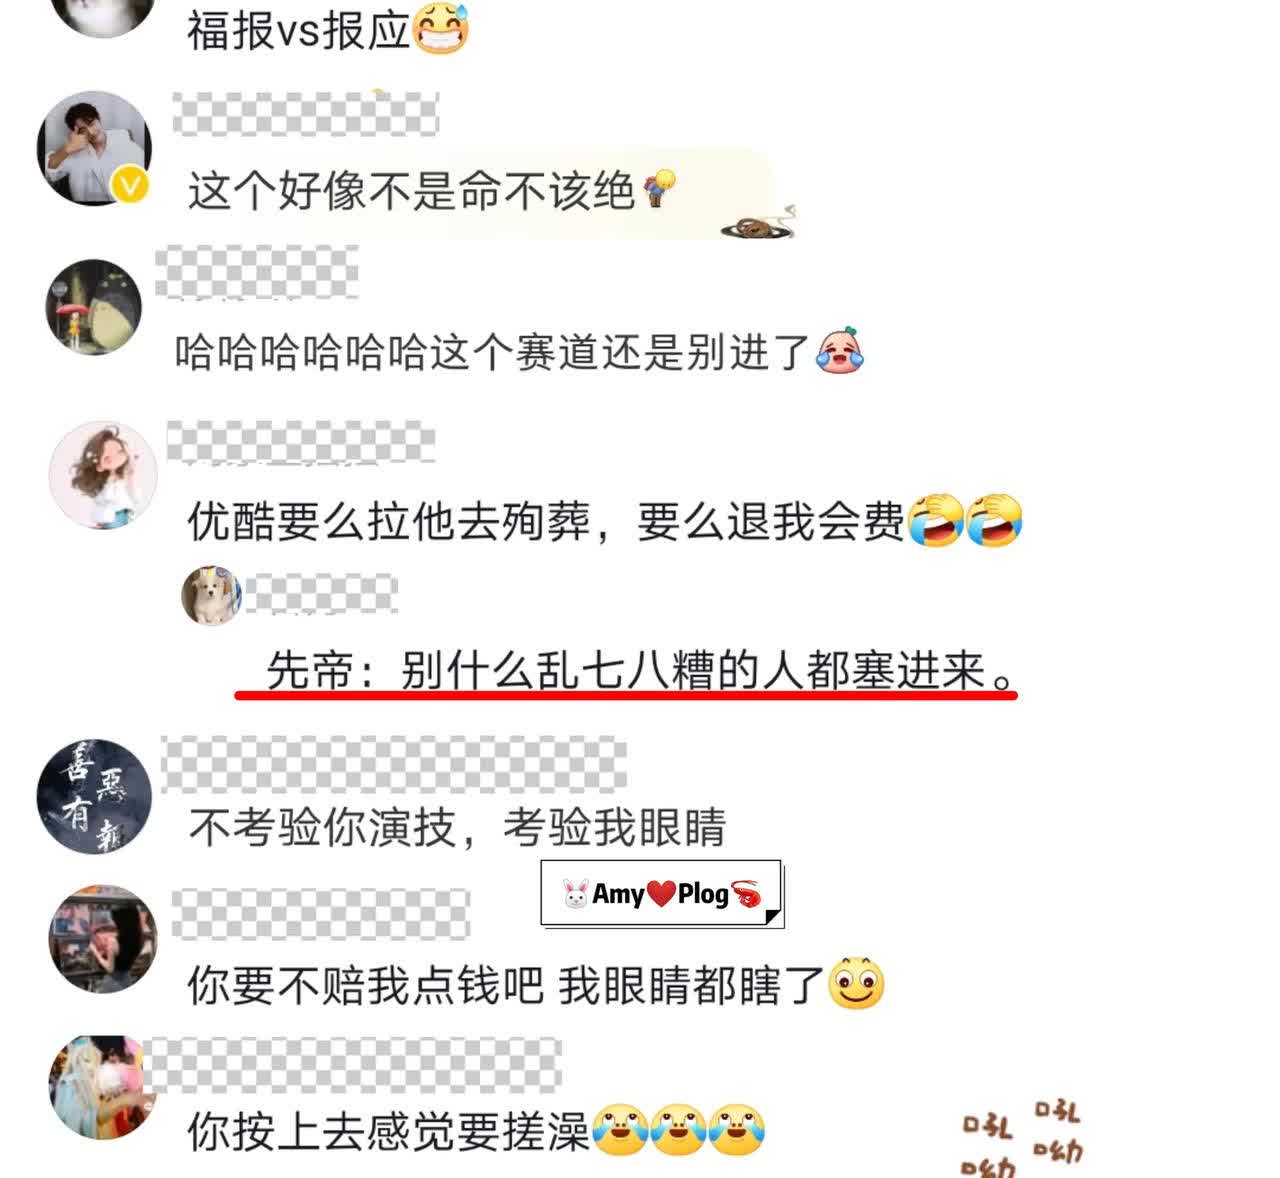Open the dark calligraphy avatar profile
This screenshot has height=1178, width=1280.
click(x=94, y=796)
